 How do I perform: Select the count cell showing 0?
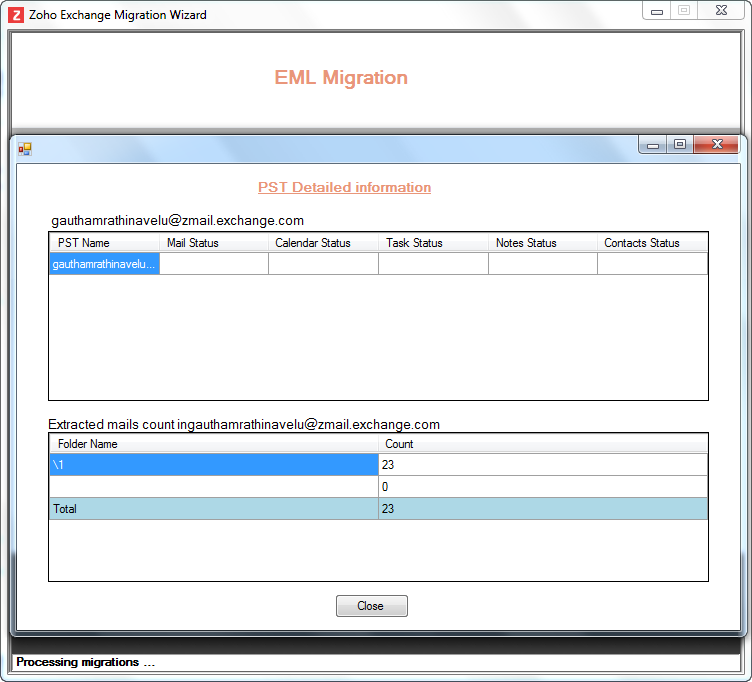(543, 487)
